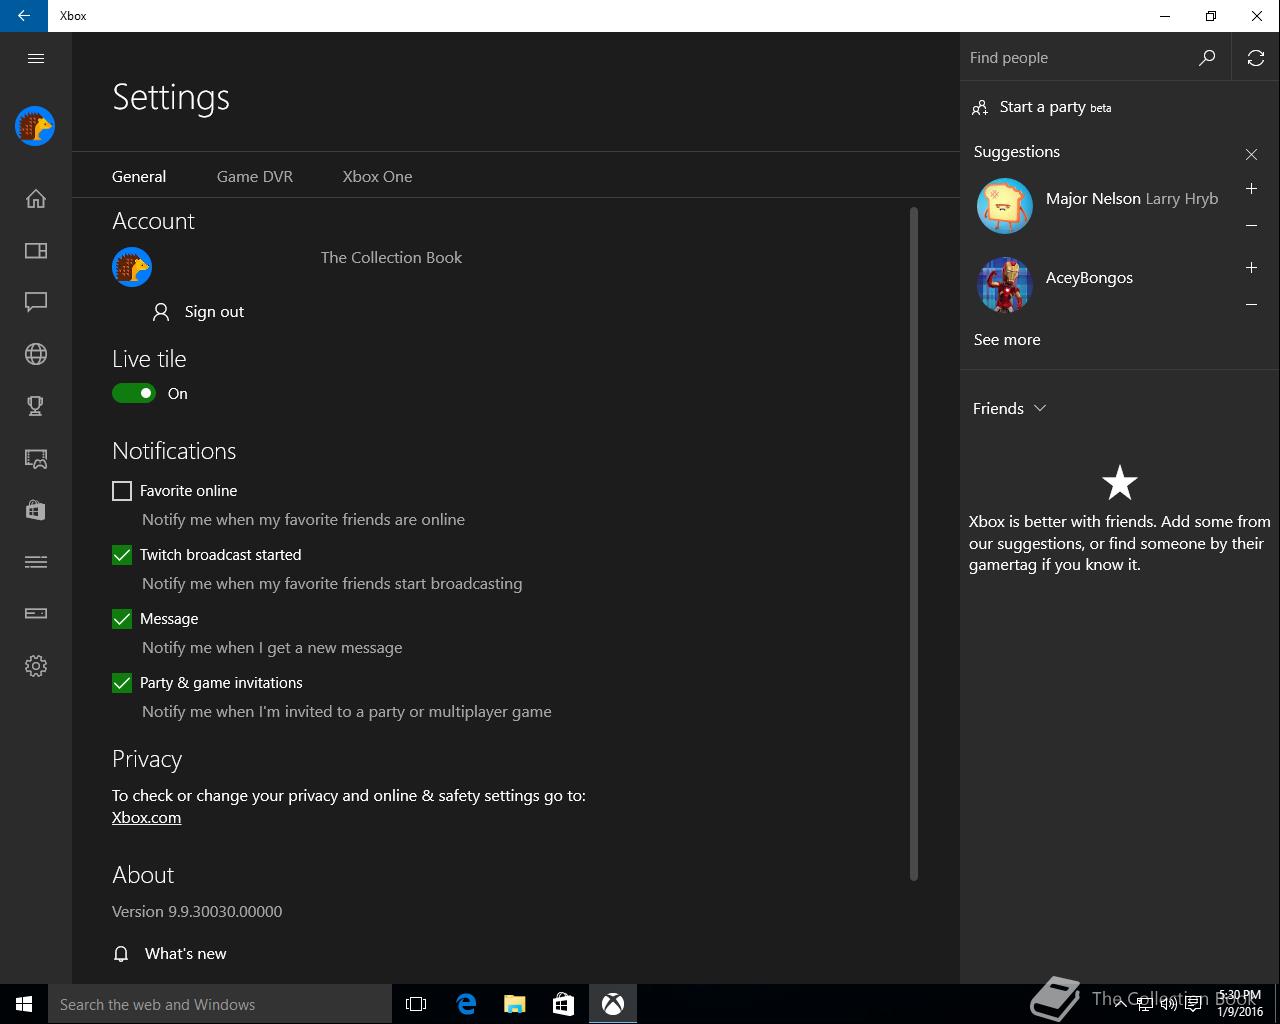Screen dimensions: 1280x1024
Task: Remove the Major Nelson suggestion
Action: pyautogui.click(x=1251, y=225)
